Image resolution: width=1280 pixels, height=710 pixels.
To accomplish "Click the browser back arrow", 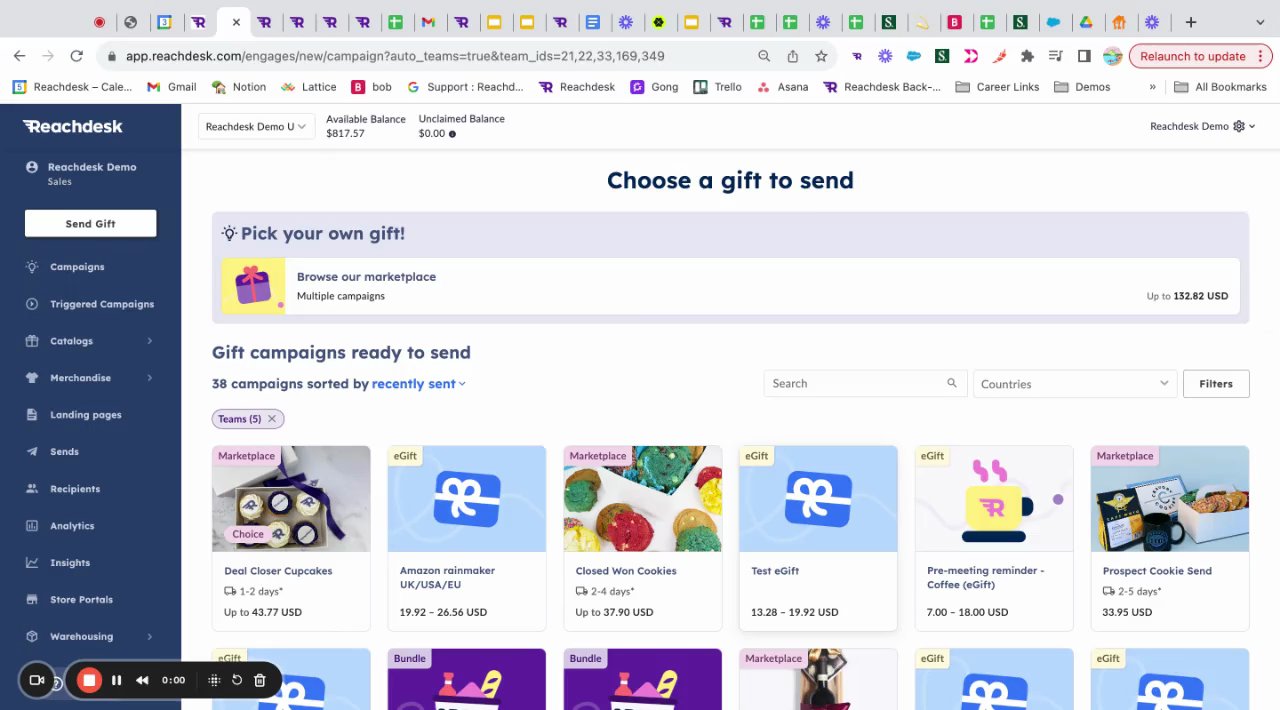I will (x=20, y=56).
